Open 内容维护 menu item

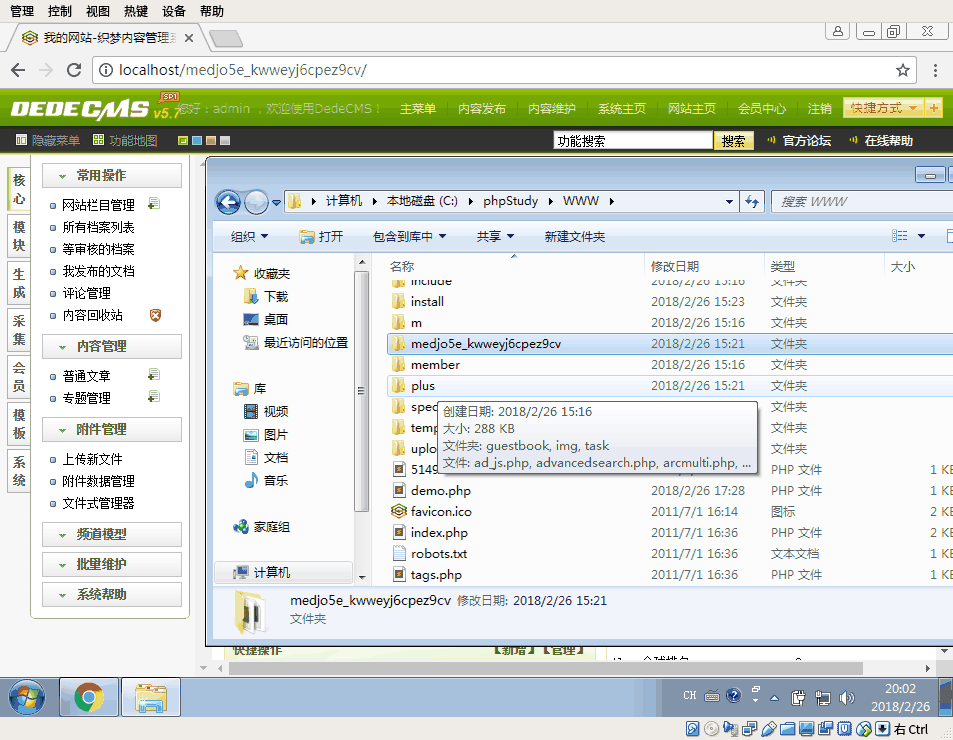click(551, 109)
